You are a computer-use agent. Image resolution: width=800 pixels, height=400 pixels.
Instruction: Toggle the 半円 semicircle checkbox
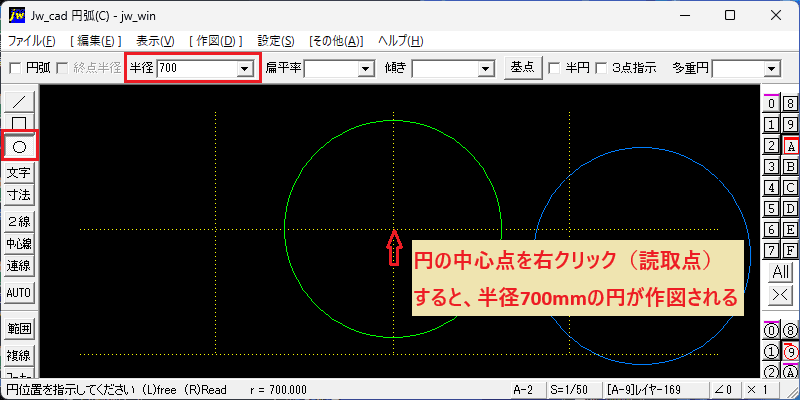(x=553, y=68)
